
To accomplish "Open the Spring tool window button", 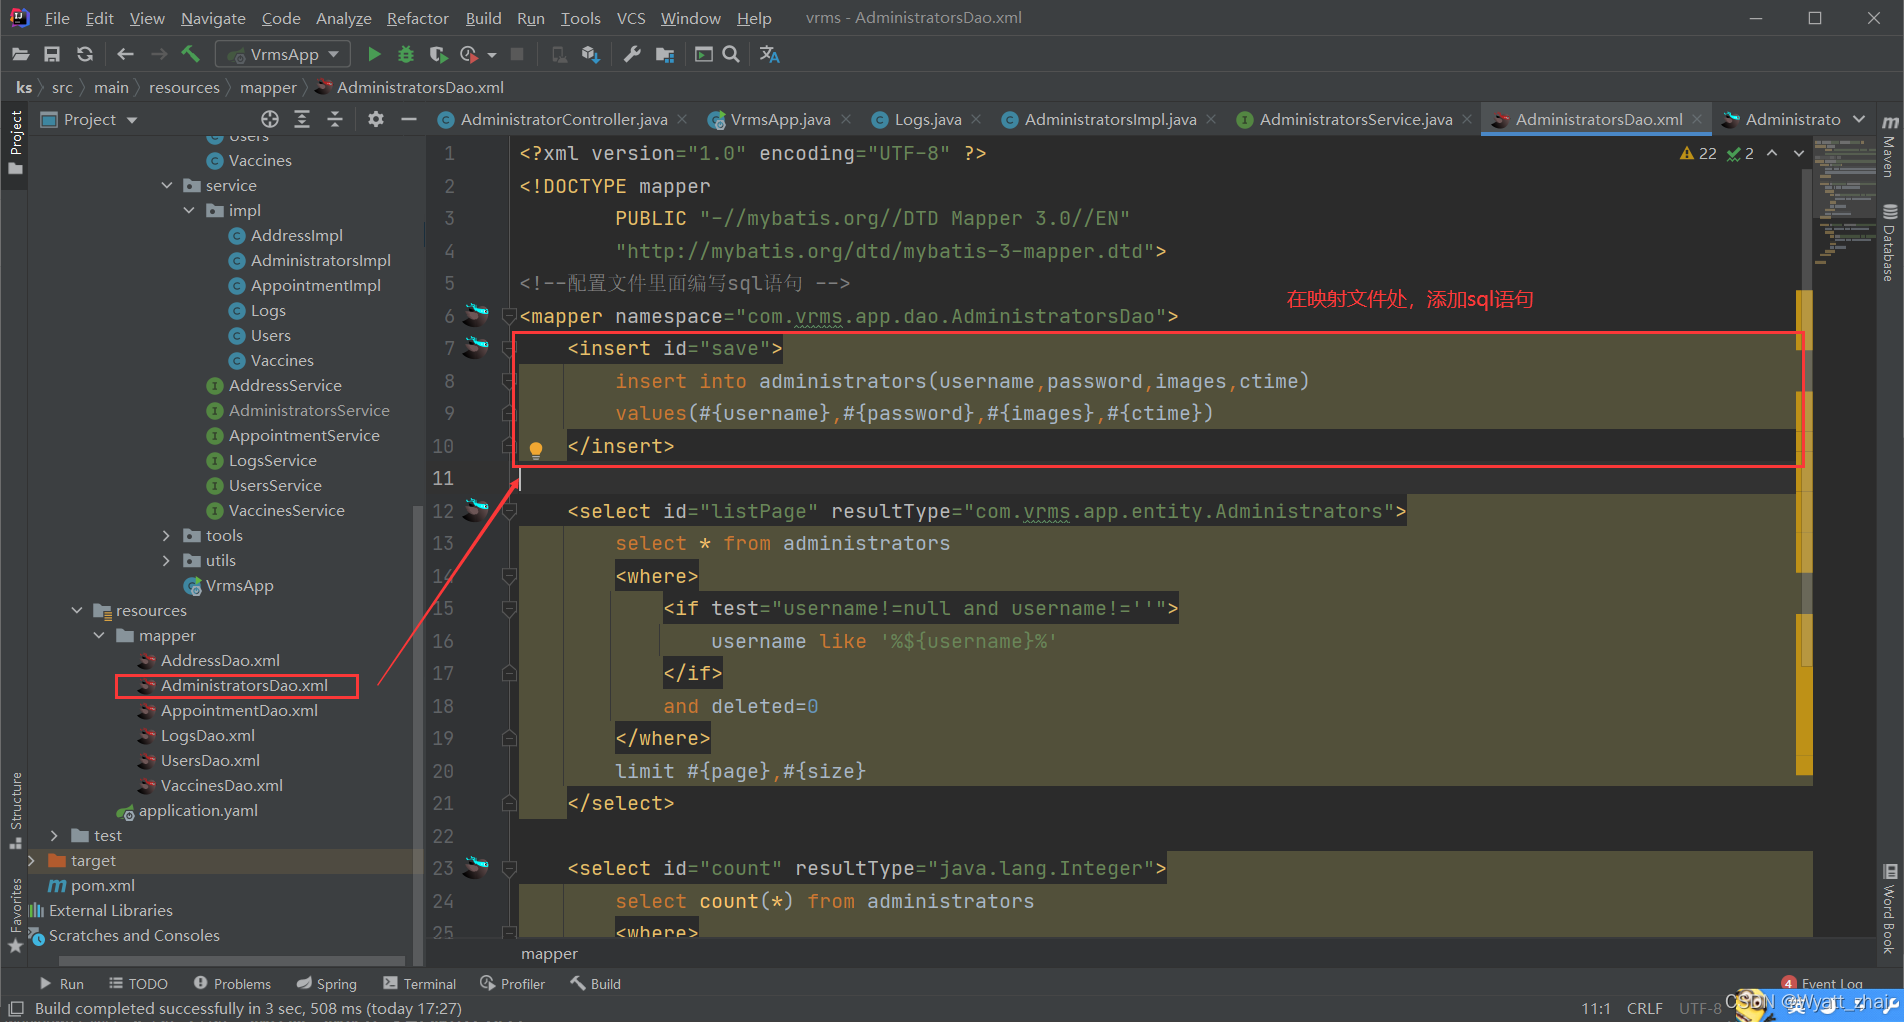I will tap(326, 984).
